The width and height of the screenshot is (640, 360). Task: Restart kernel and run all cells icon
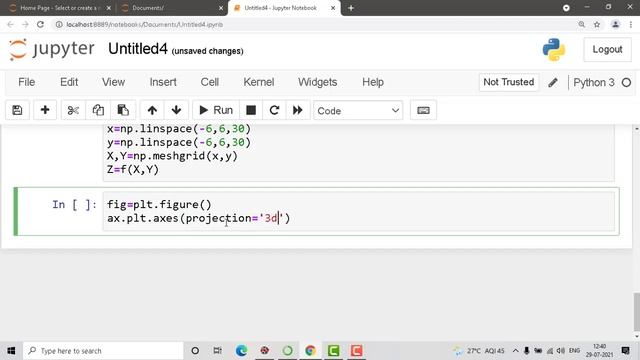[298, 110]
